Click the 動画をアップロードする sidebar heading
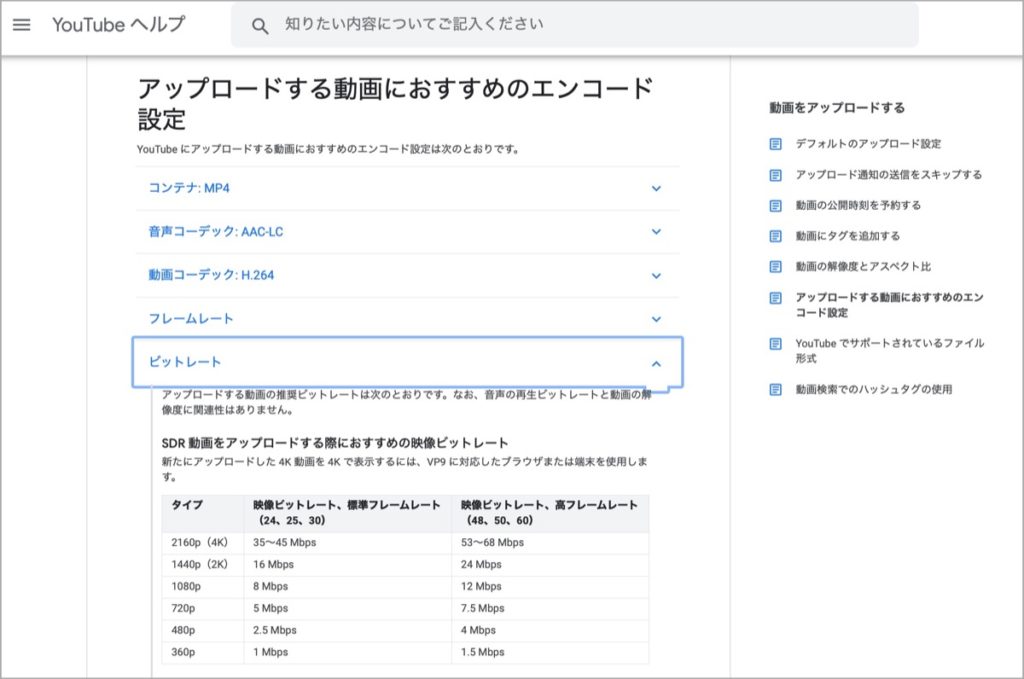 (x=837, y=108)
